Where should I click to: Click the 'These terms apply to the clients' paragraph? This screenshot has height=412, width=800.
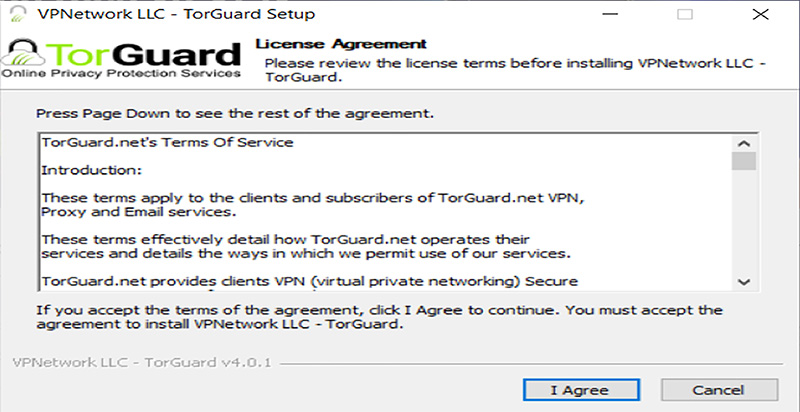313,205
